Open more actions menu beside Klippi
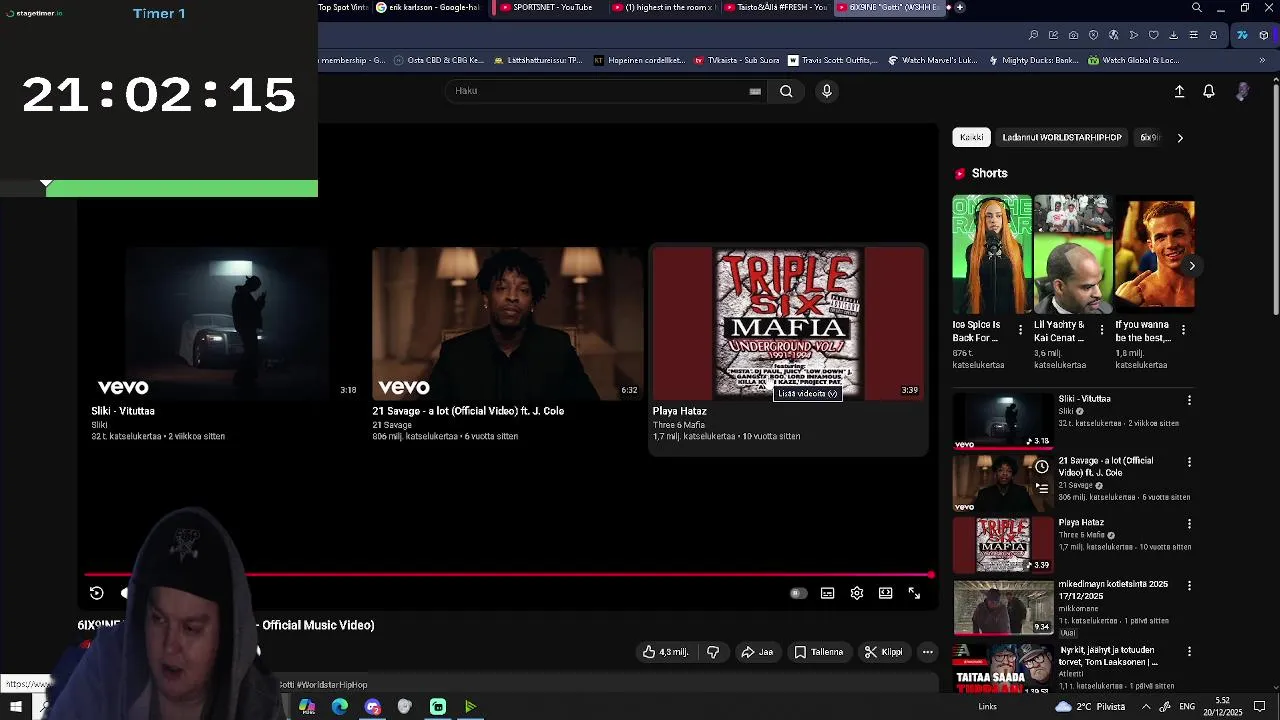 (928, 652)
